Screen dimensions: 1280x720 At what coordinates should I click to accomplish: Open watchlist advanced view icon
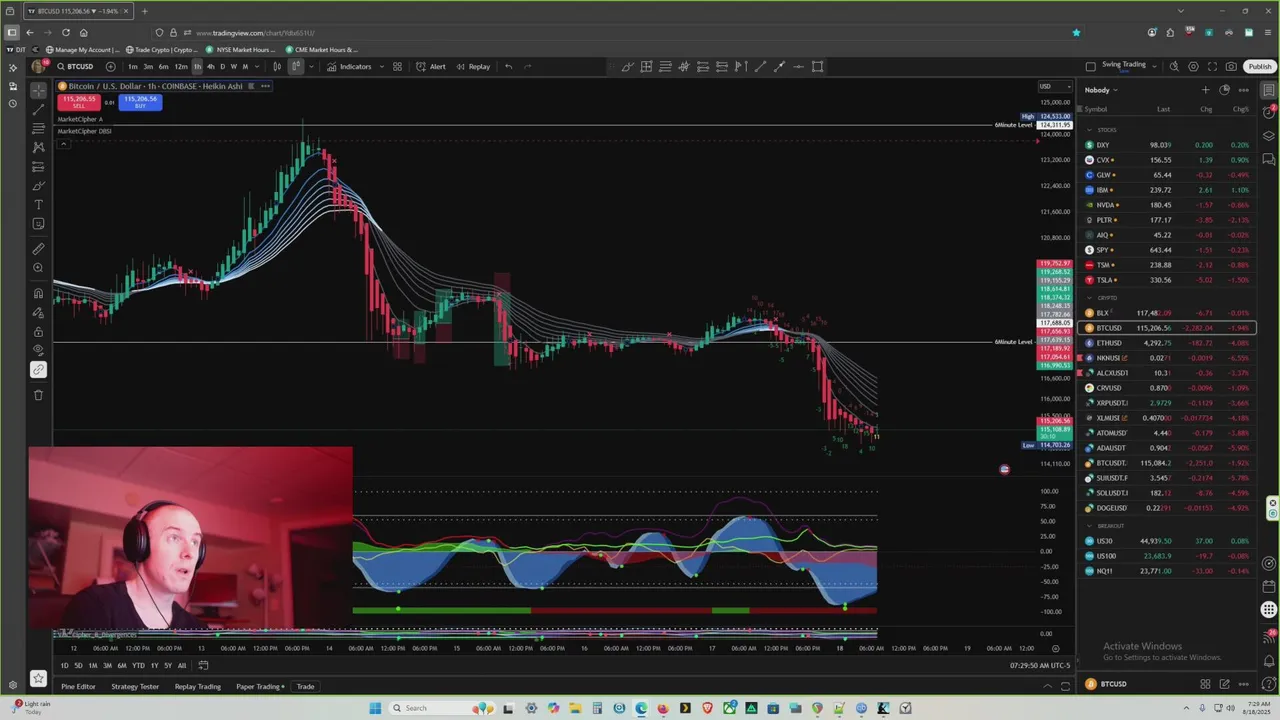click(x=1224, y=90)
